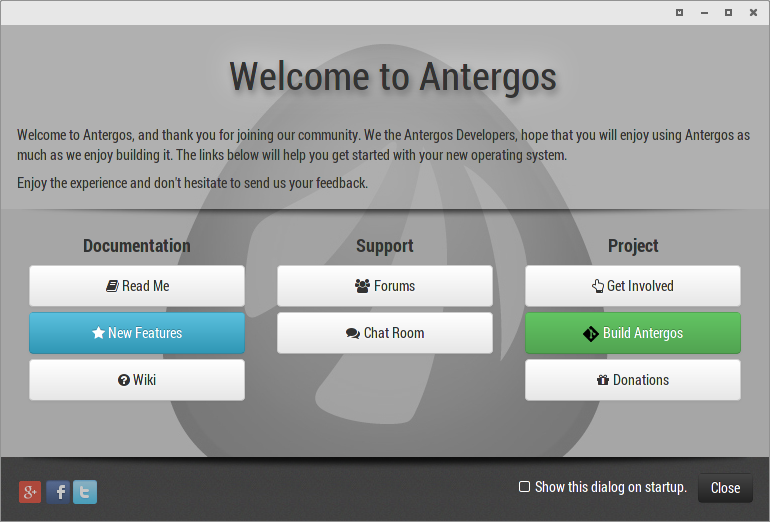Click the Get Involved button
Screen dimensions: 770x522
click(633, 286)
